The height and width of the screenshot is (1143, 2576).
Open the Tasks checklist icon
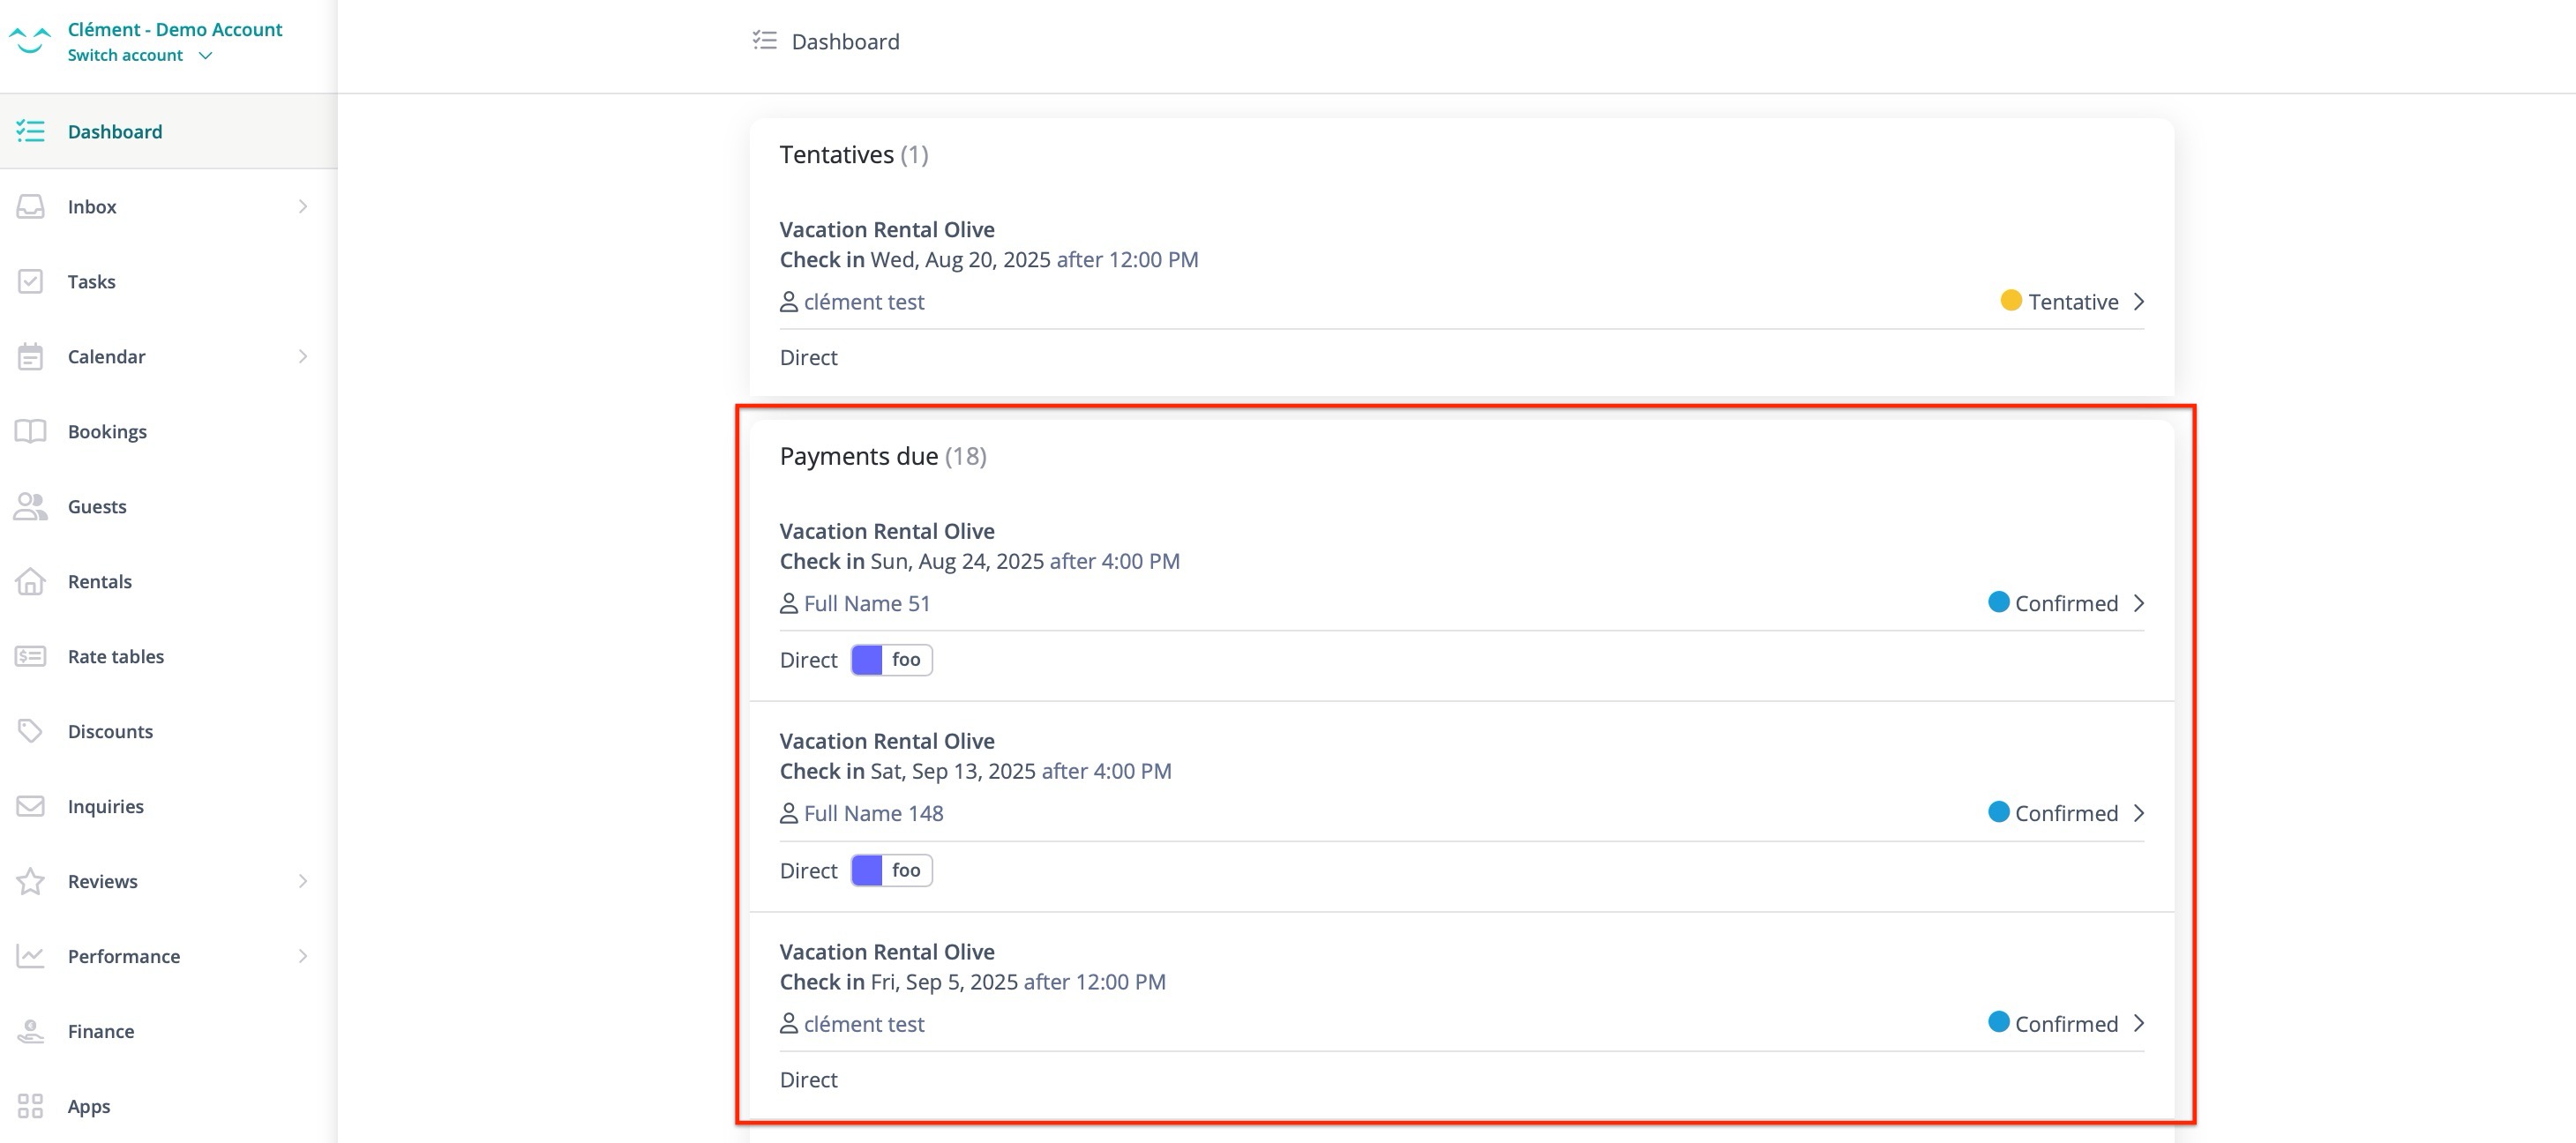click(x=31, y=281)
